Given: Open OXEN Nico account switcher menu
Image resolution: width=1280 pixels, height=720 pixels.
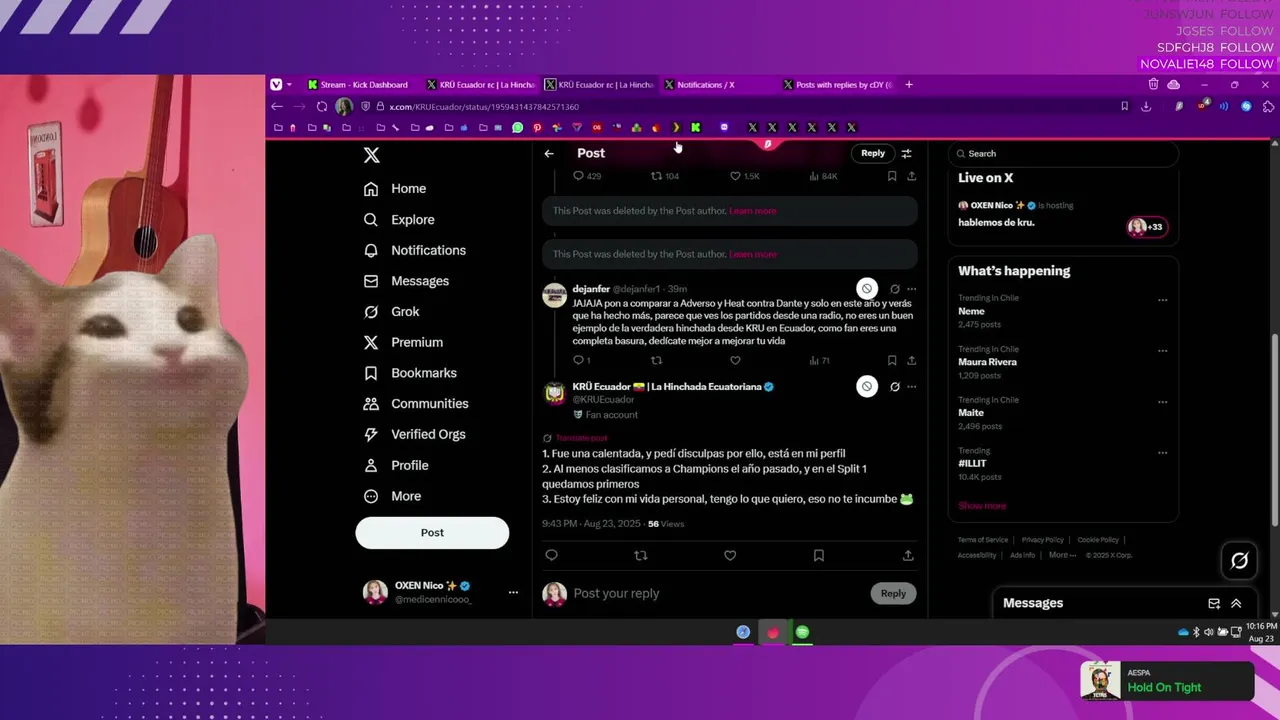Looking at the screenshot, I should [x=440, y=592].
